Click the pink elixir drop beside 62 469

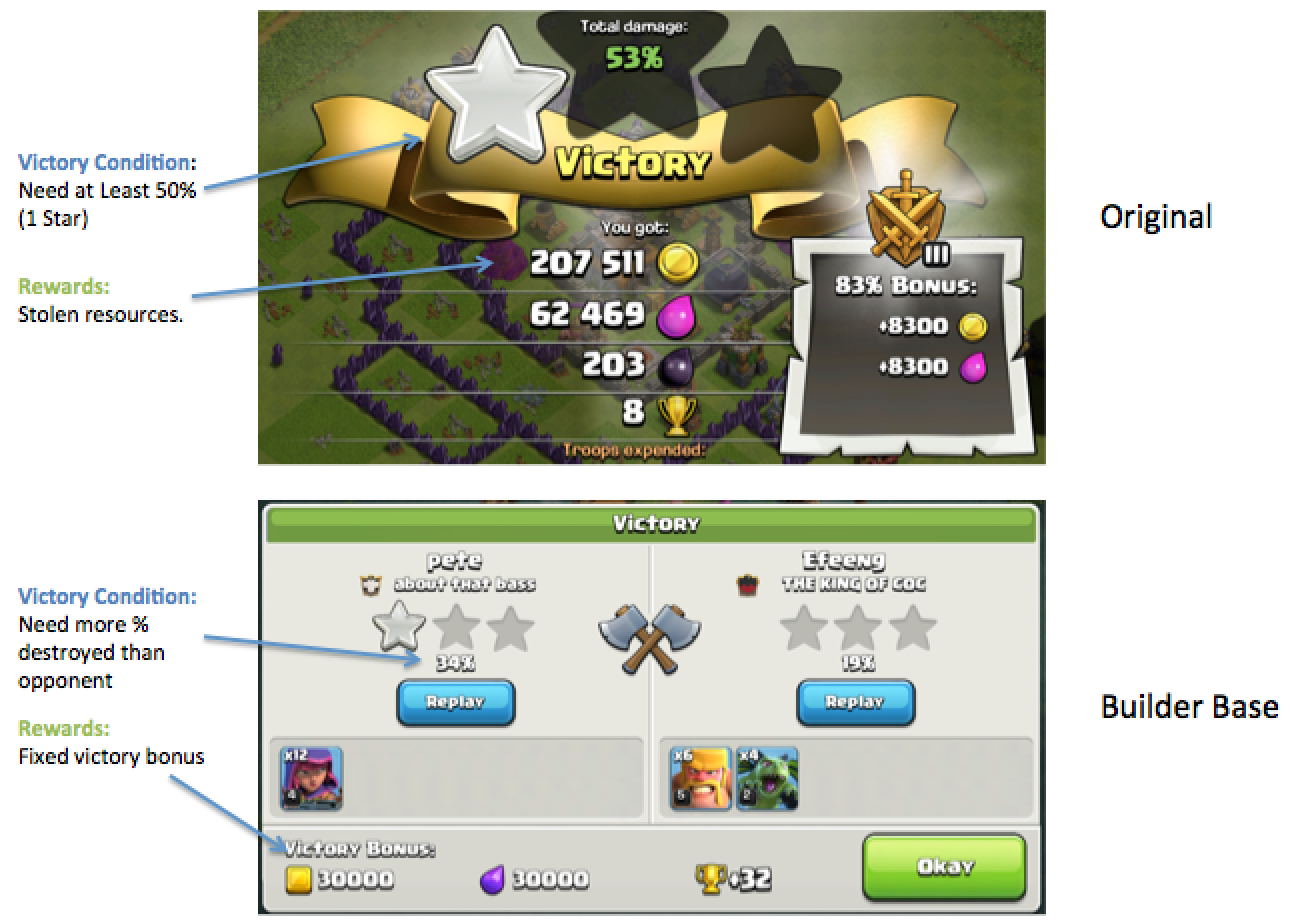pyautogui.click(x=677, y=317)
